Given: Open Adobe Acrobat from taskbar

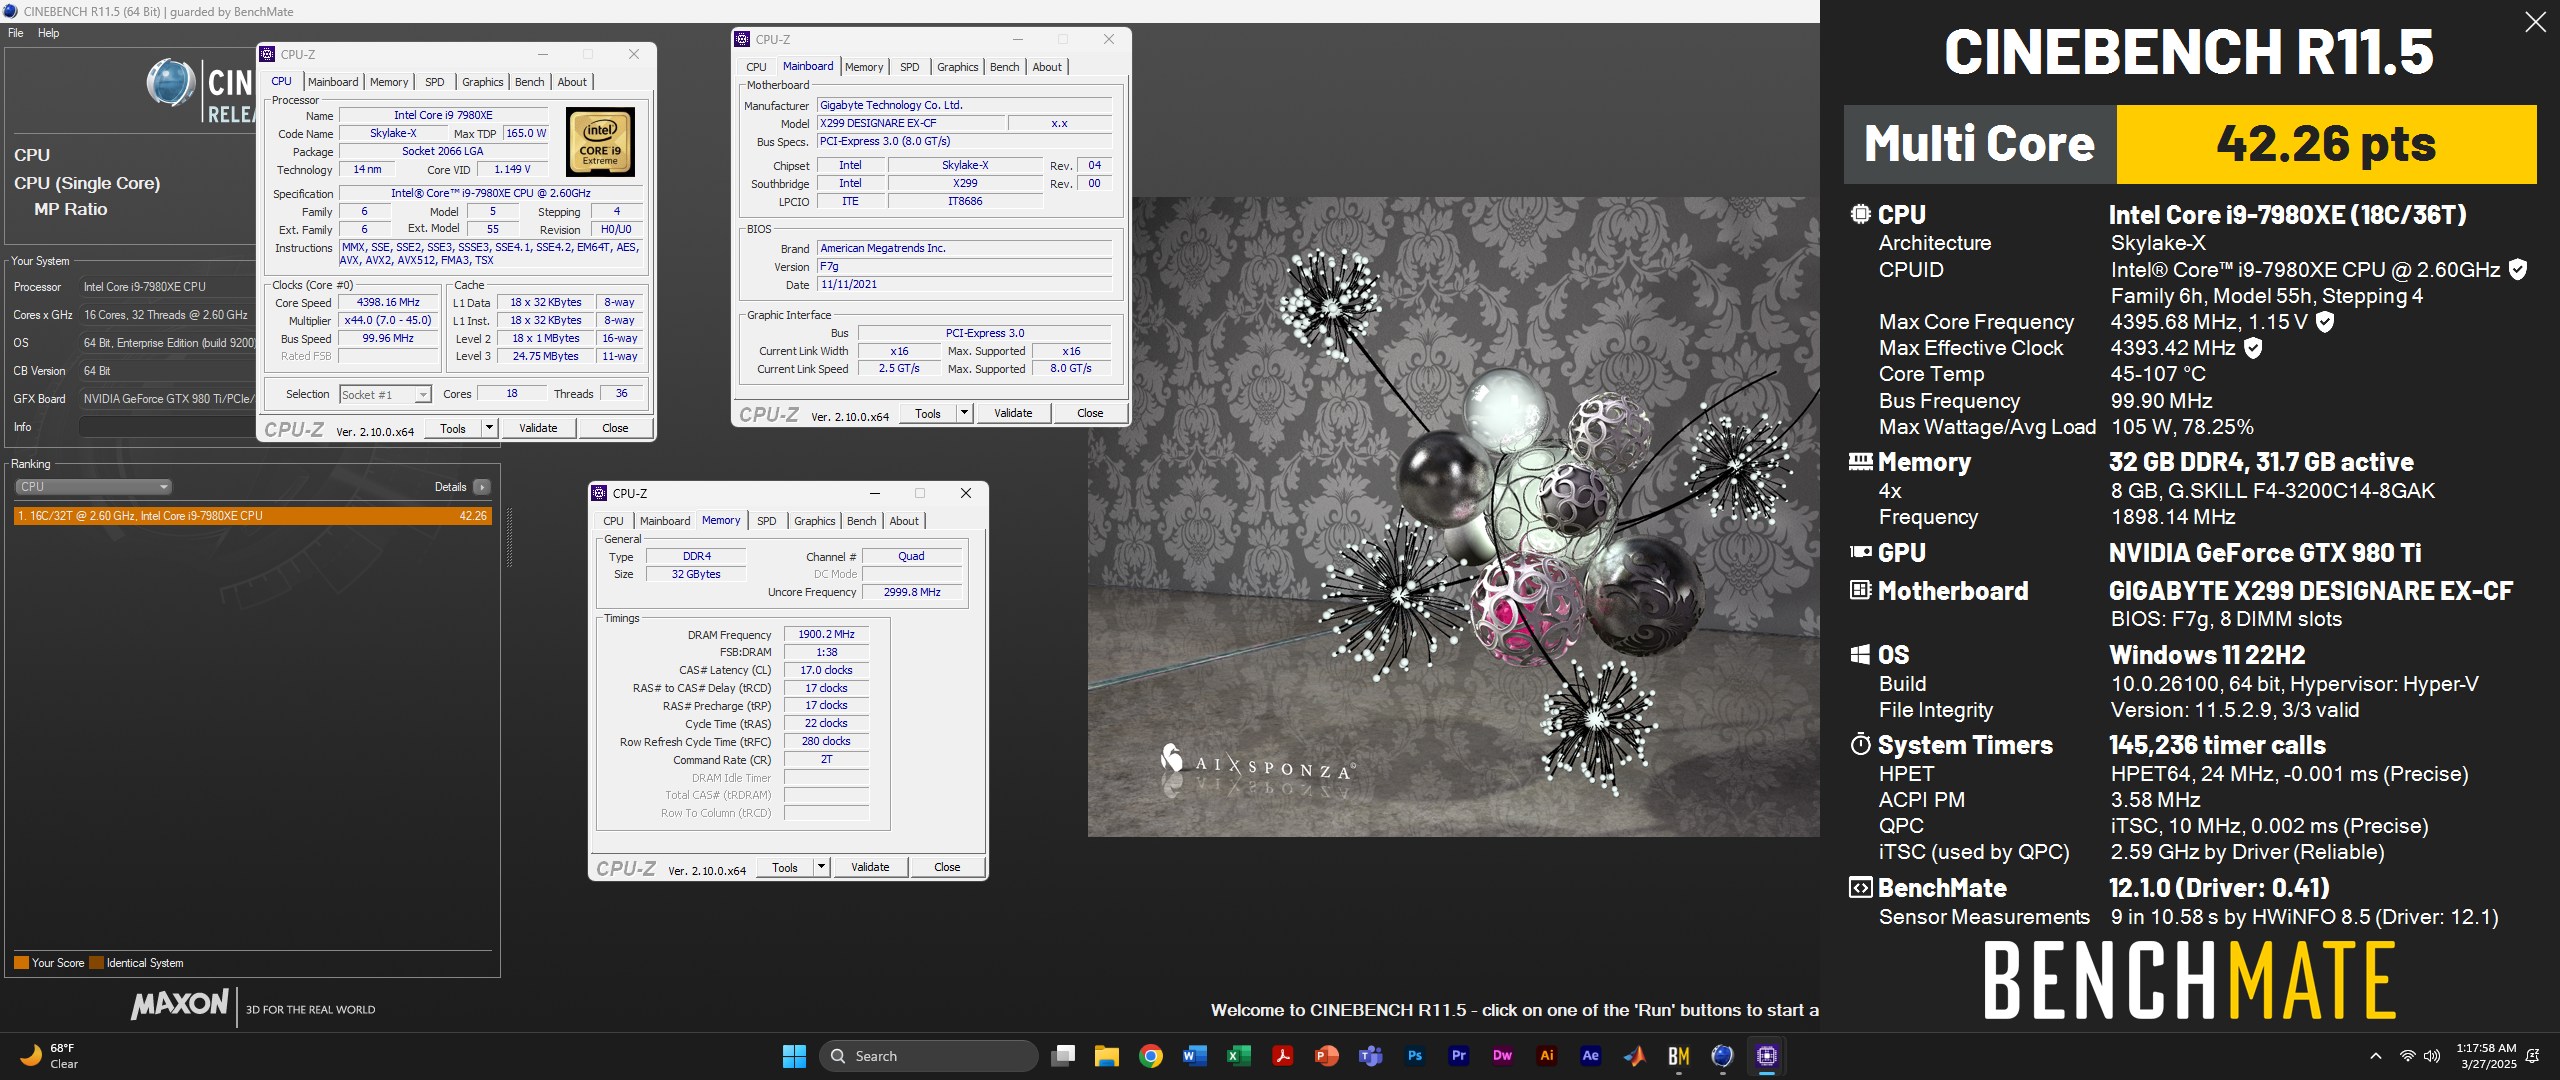Looking at the screenshot, I should click(1282, 1056).
